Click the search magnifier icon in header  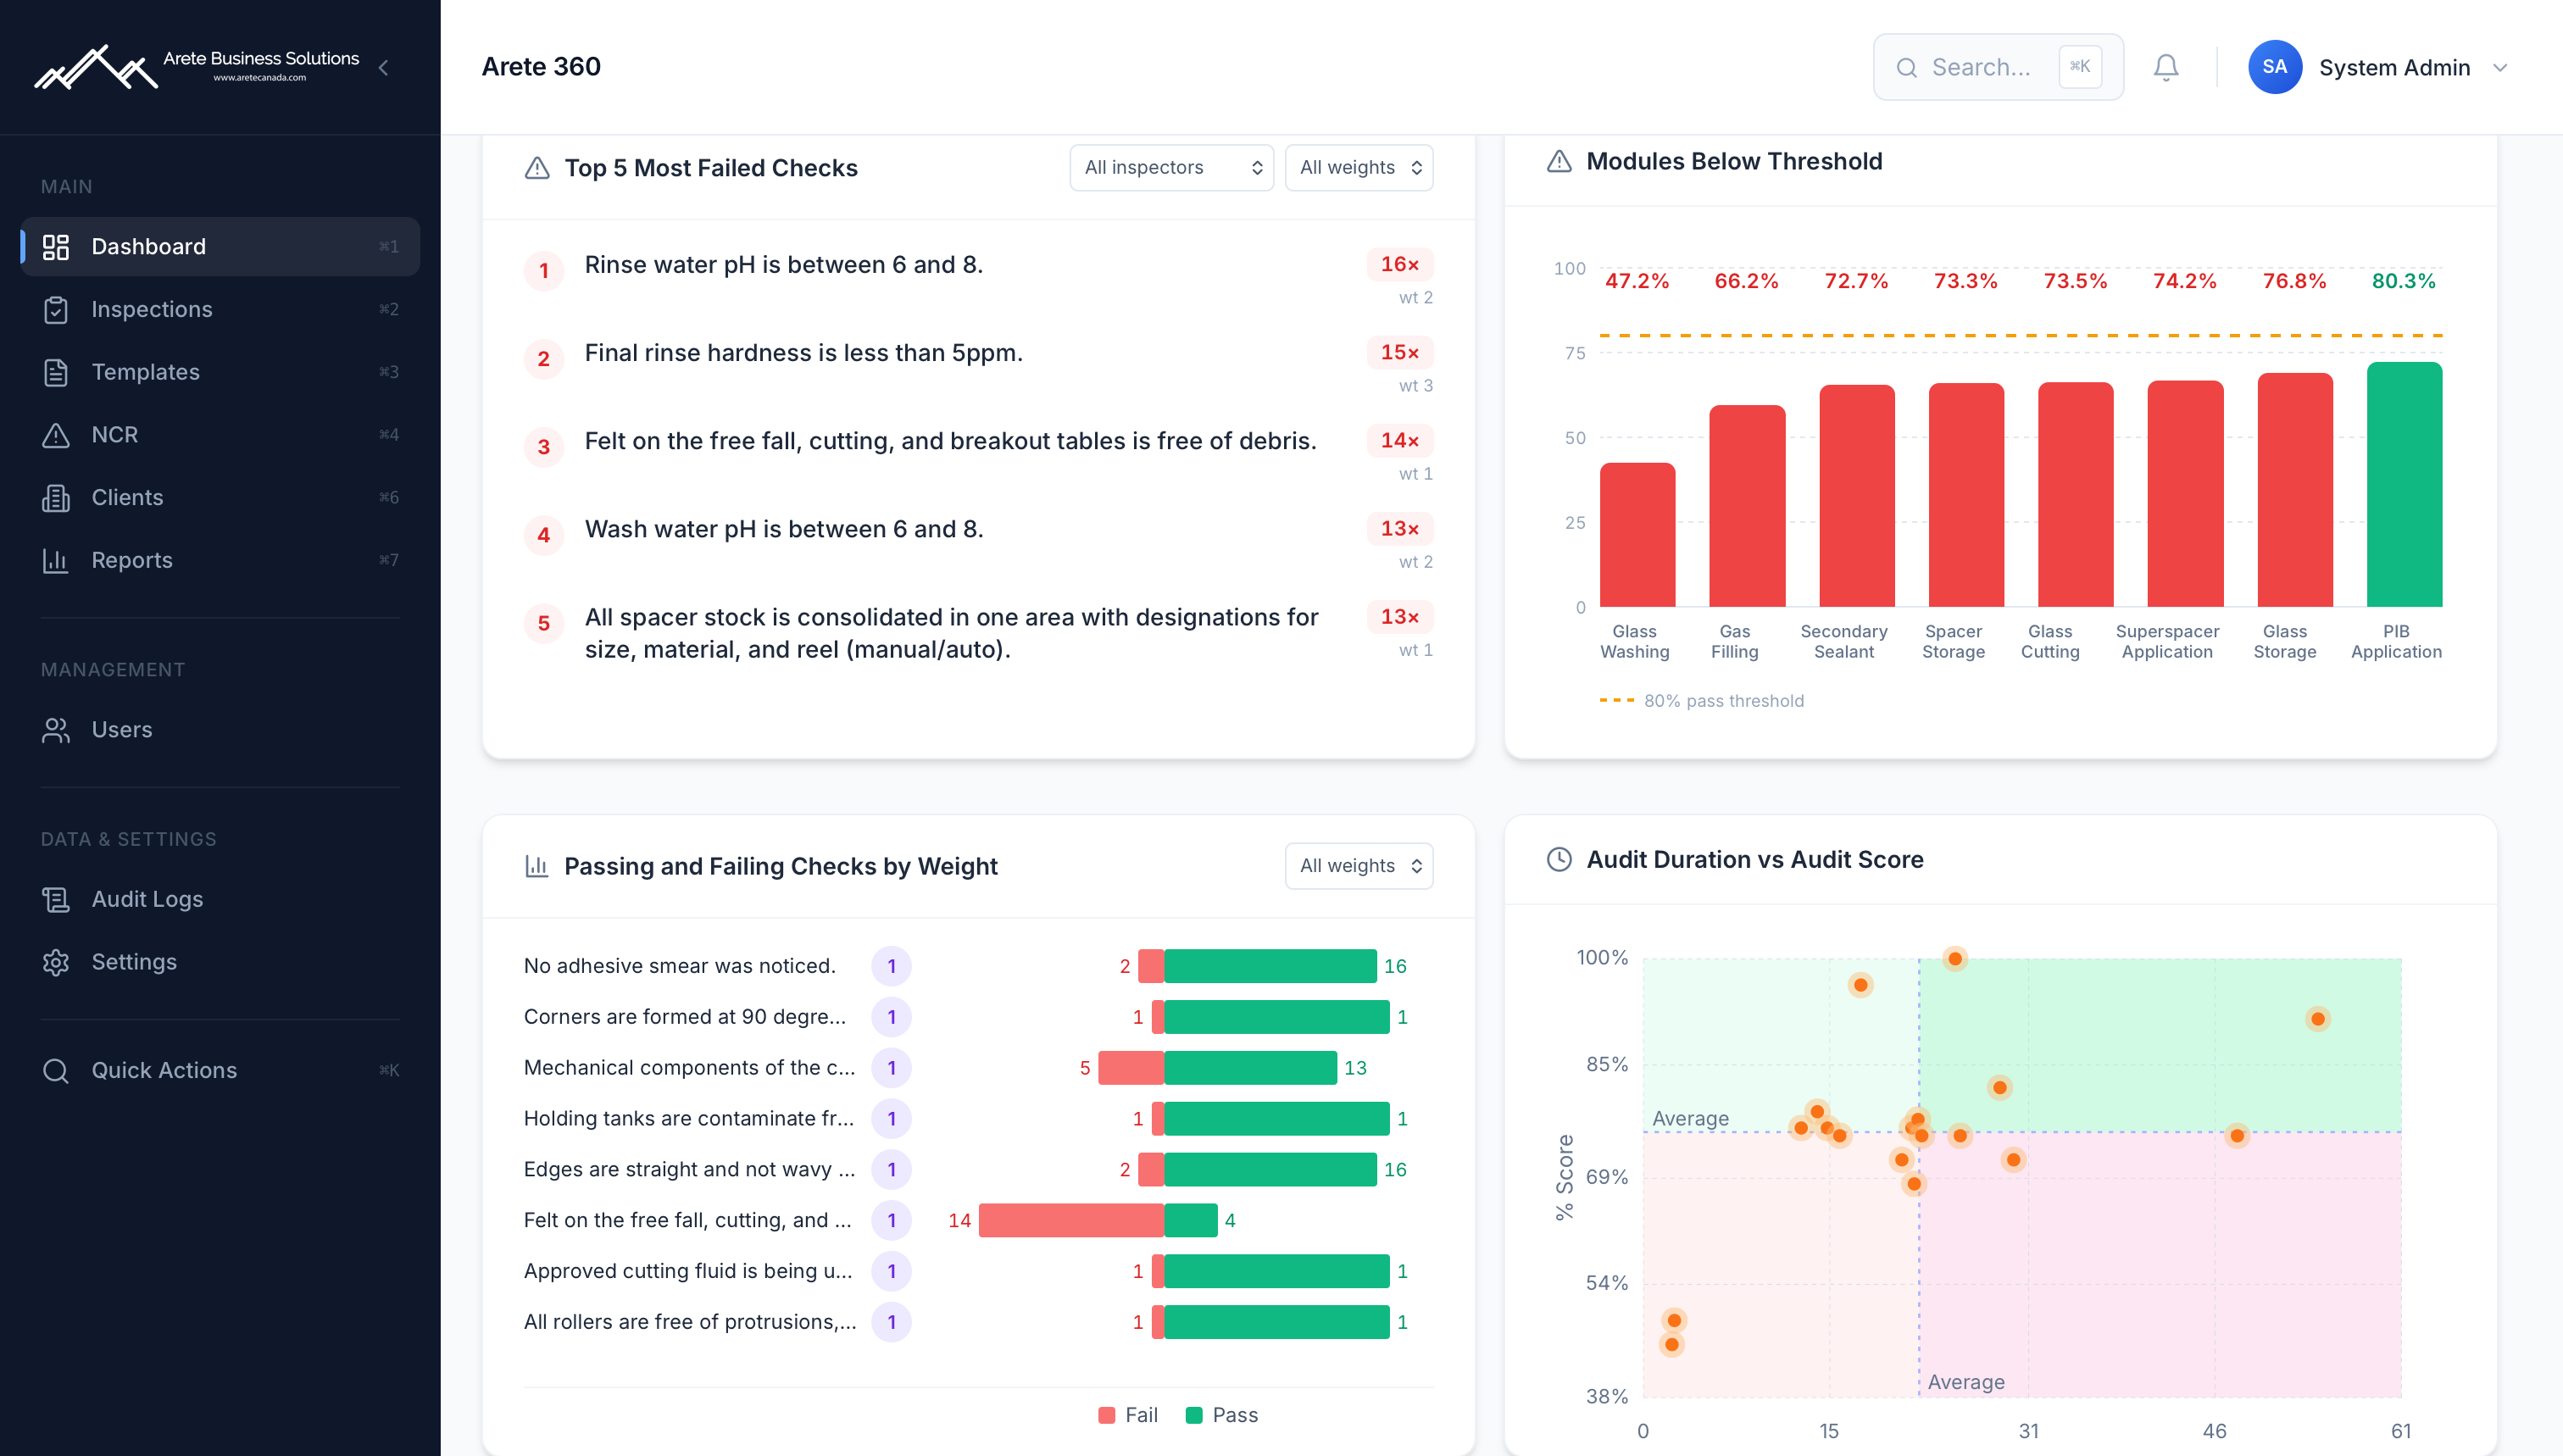pyautogui.click(x=1907, y=68)
